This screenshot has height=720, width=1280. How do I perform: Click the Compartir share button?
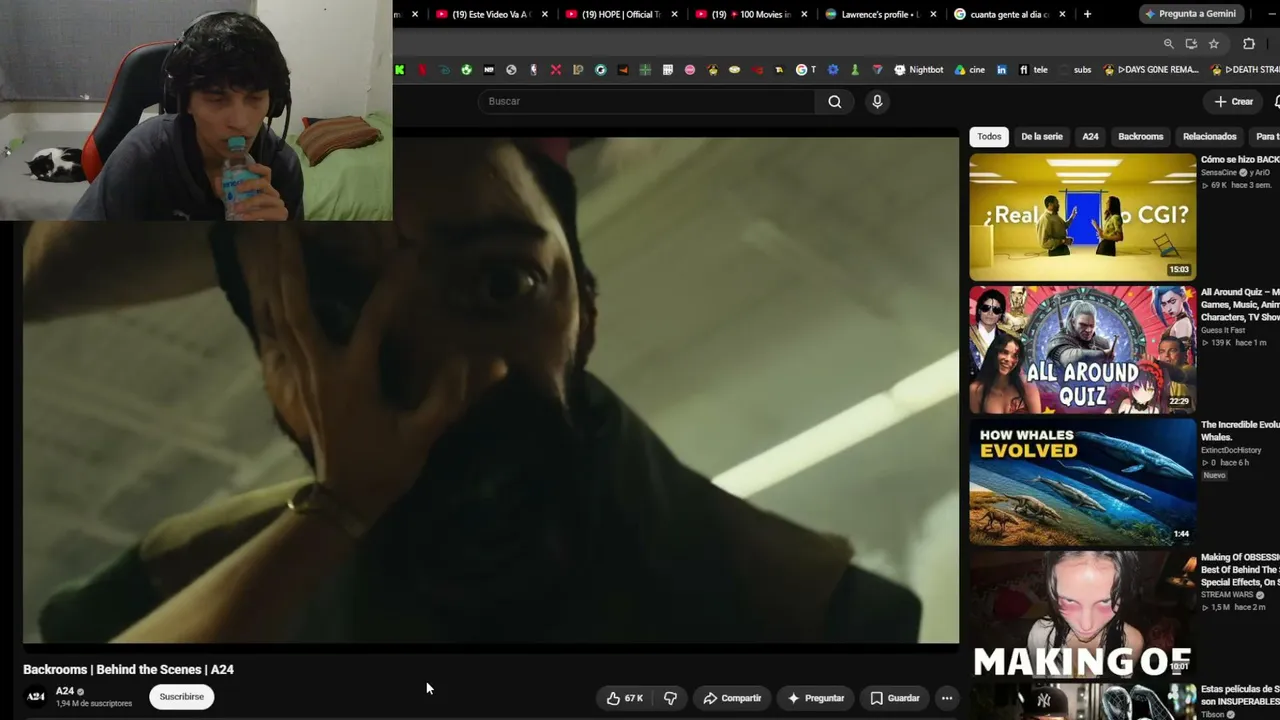(x=732, y=698)
